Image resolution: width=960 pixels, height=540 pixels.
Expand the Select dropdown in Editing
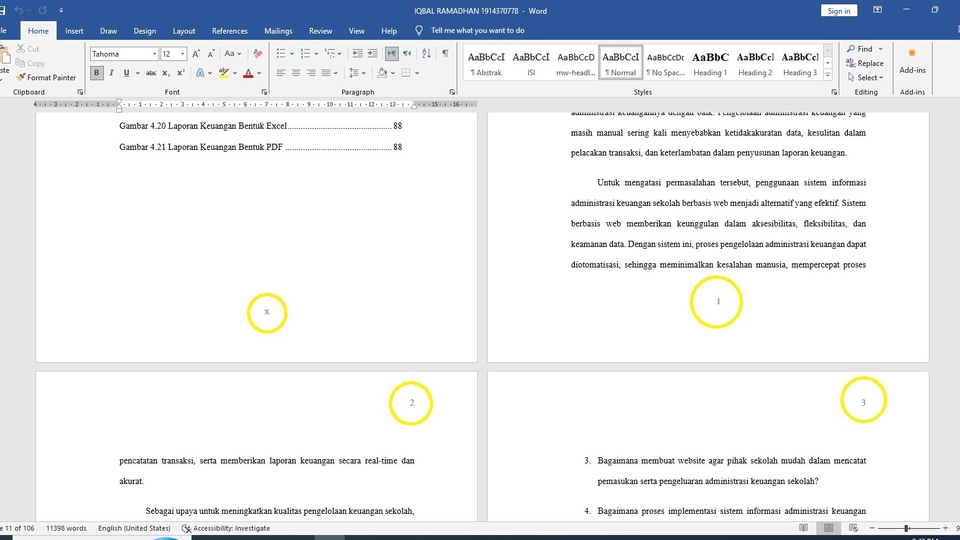[866, 77]
